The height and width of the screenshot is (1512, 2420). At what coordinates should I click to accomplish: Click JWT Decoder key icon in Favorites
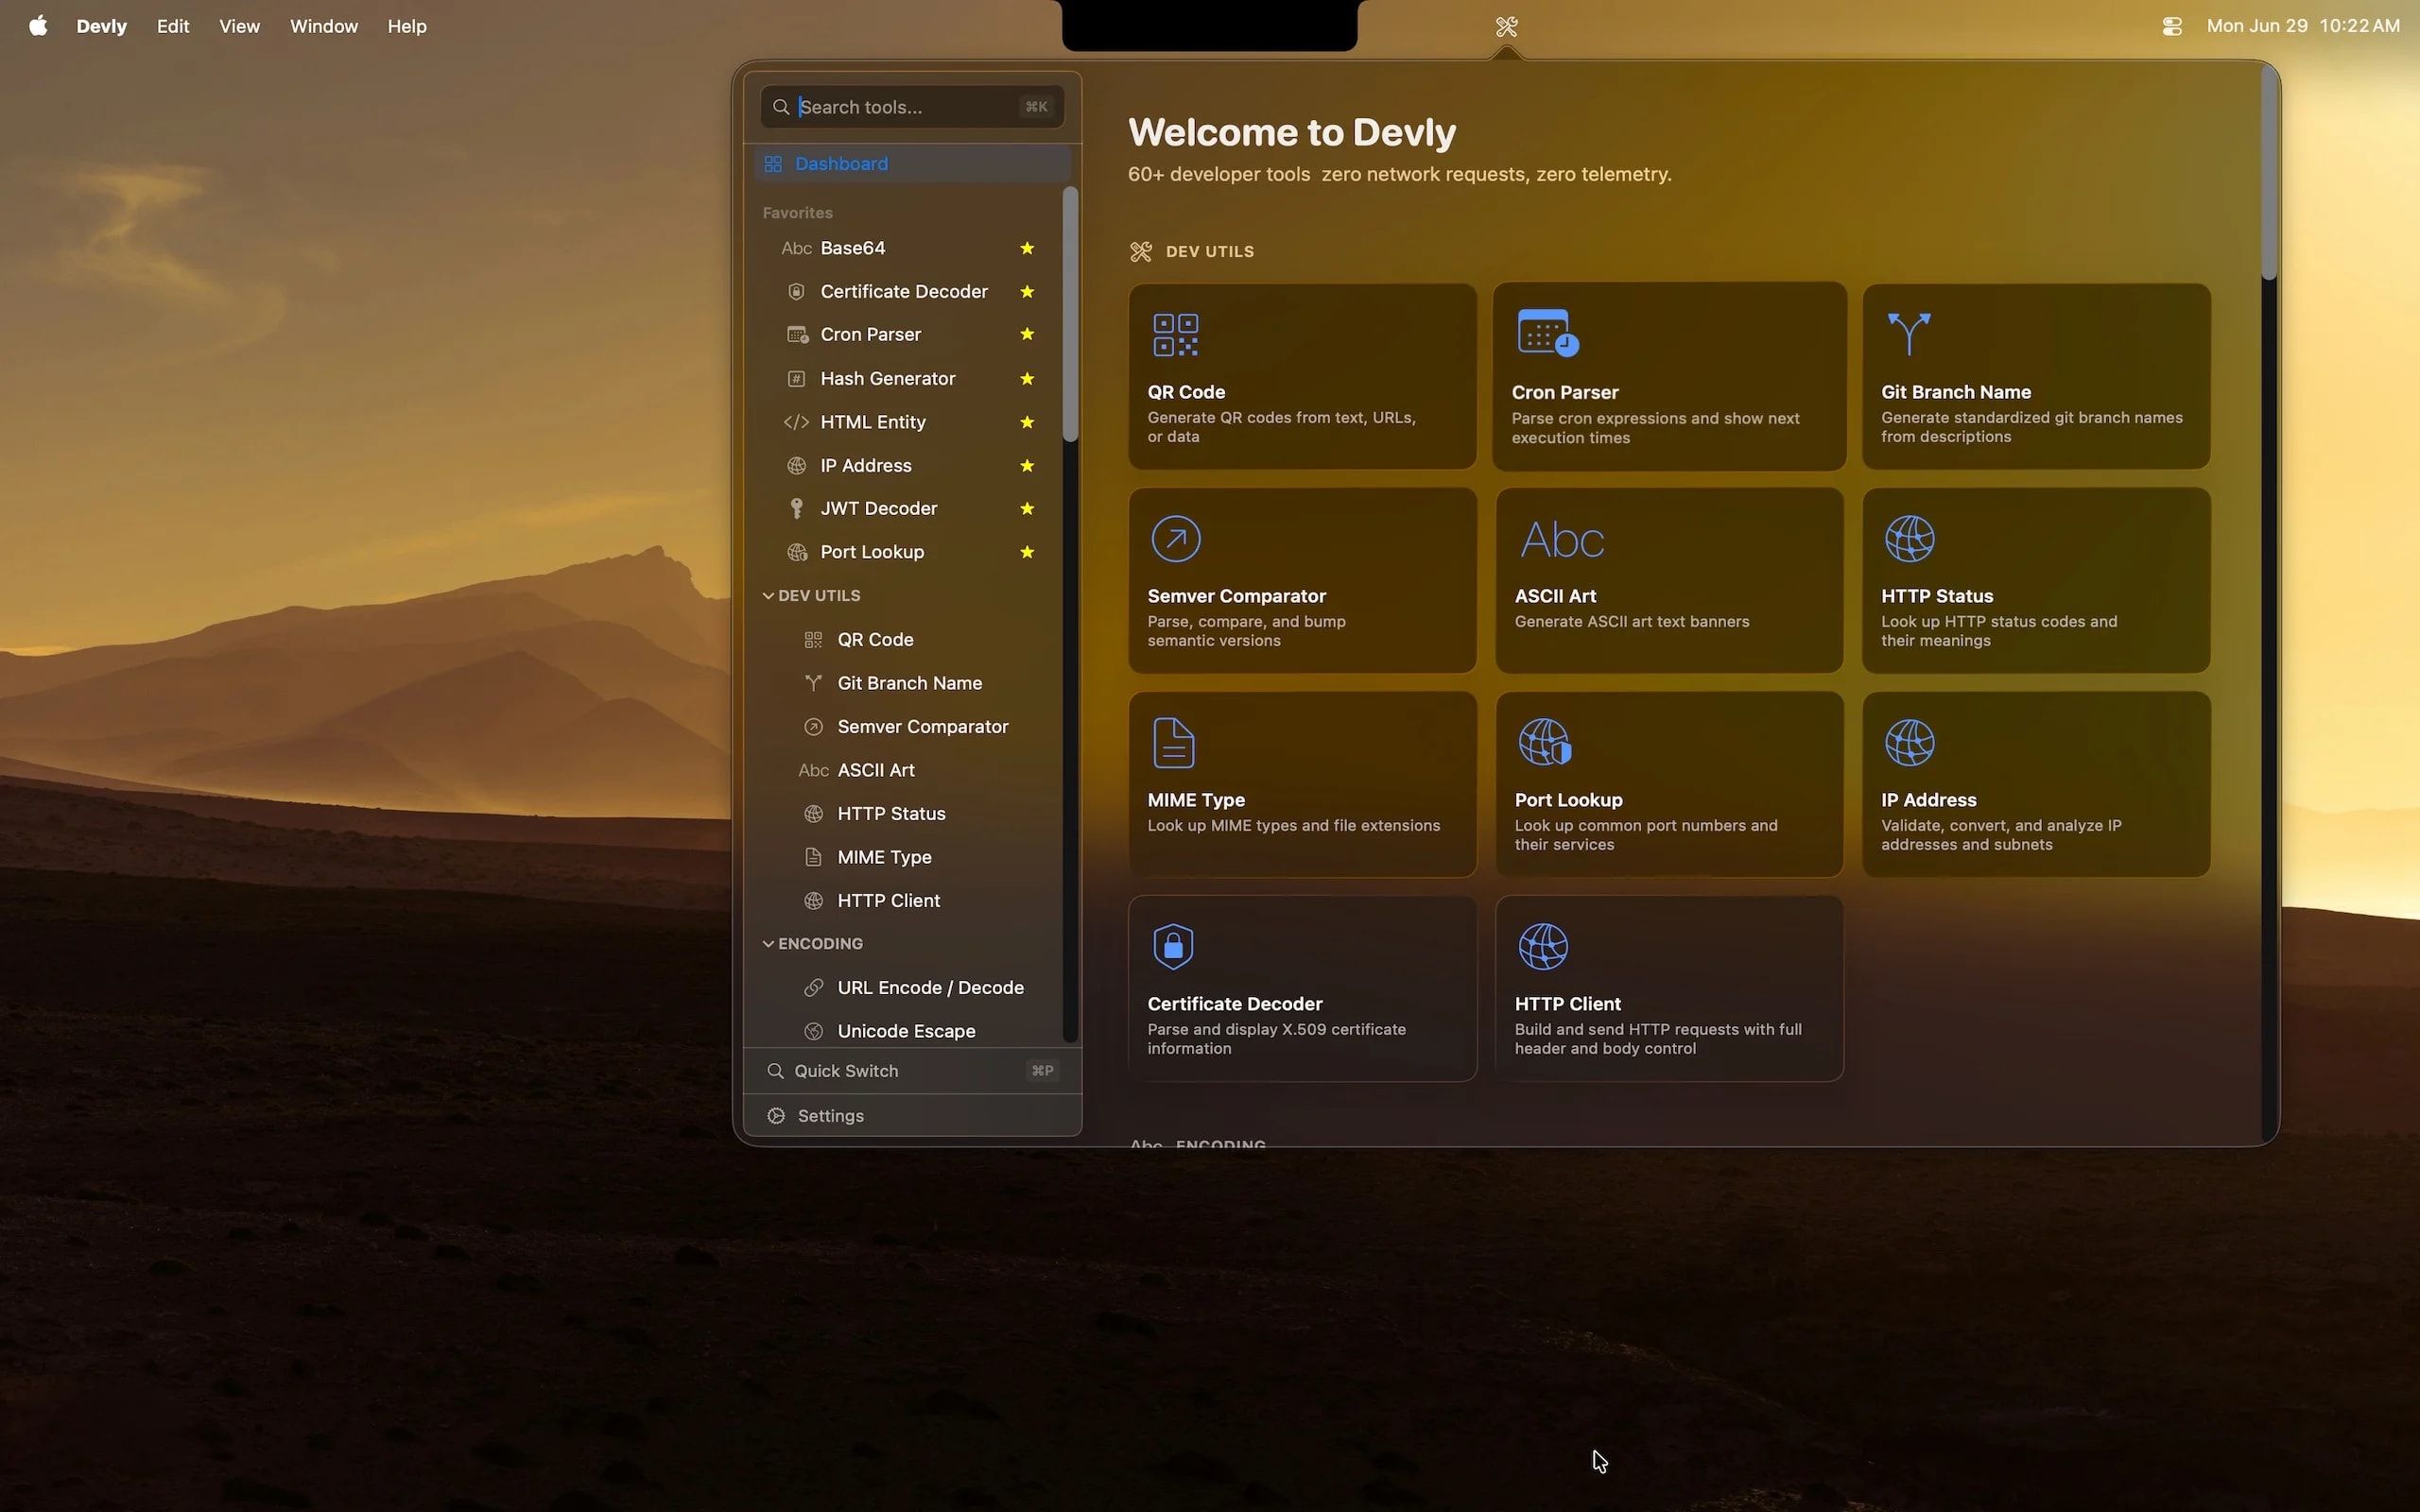(796, 509)
